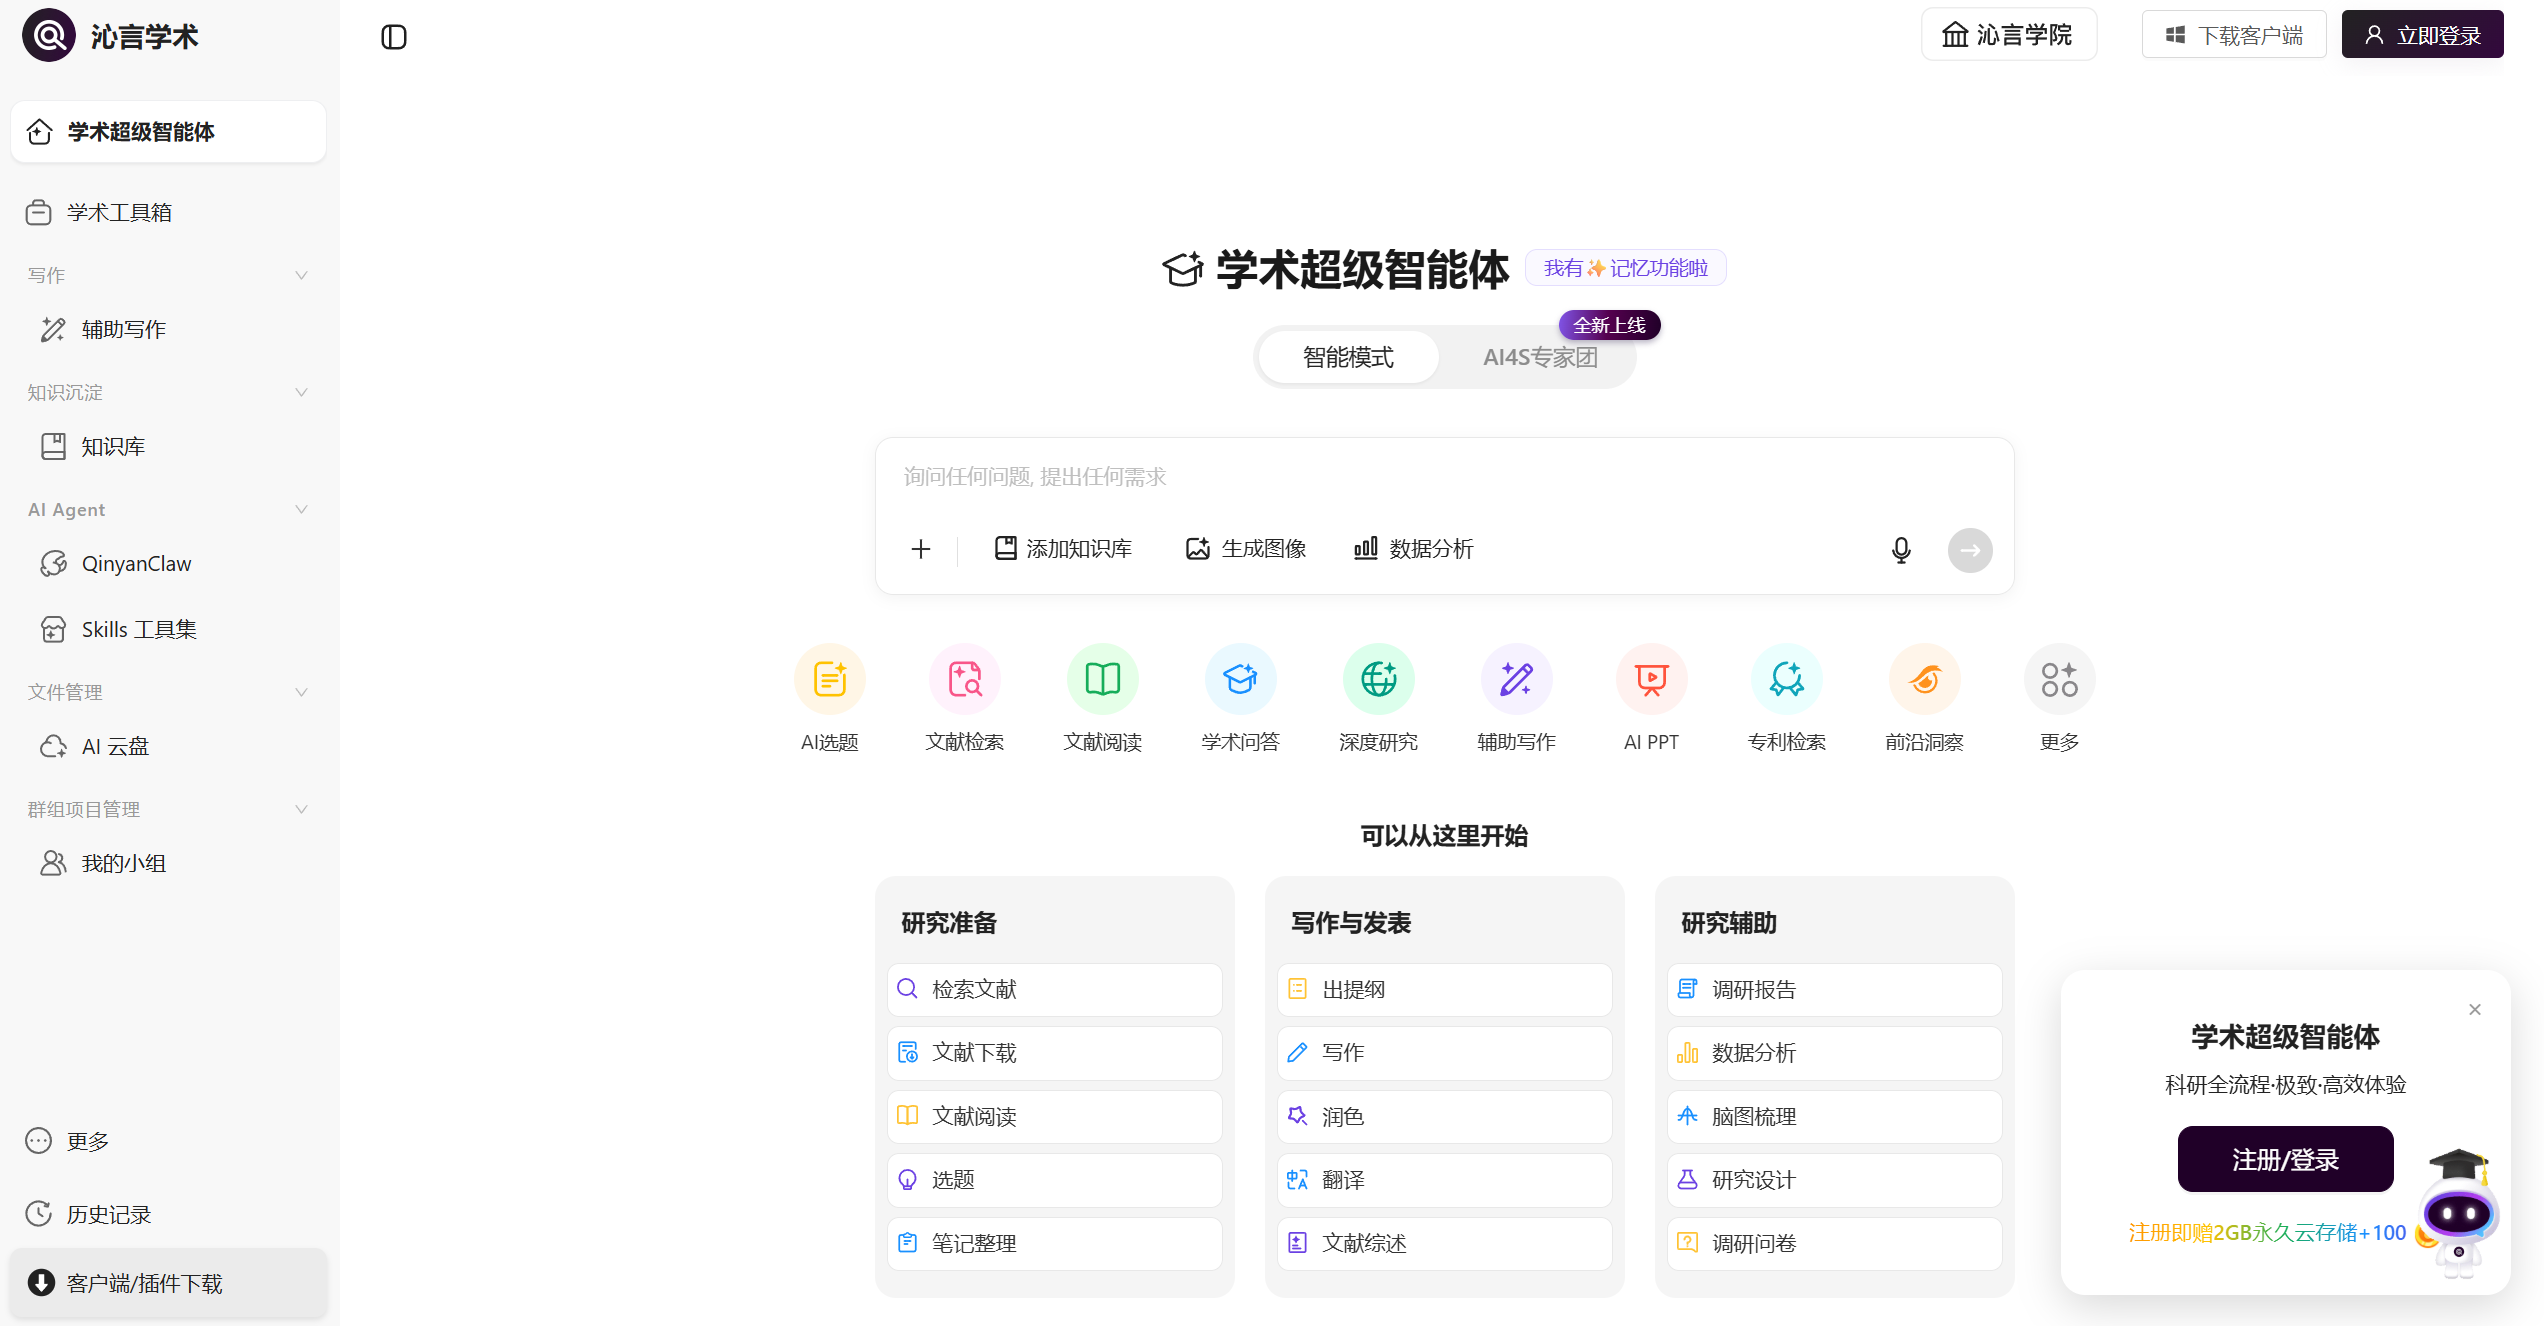This screenshot has height=1326, width=2544.
Task: Click 数据分析 in 研究辅助 card
Action: point(1834,1052)
